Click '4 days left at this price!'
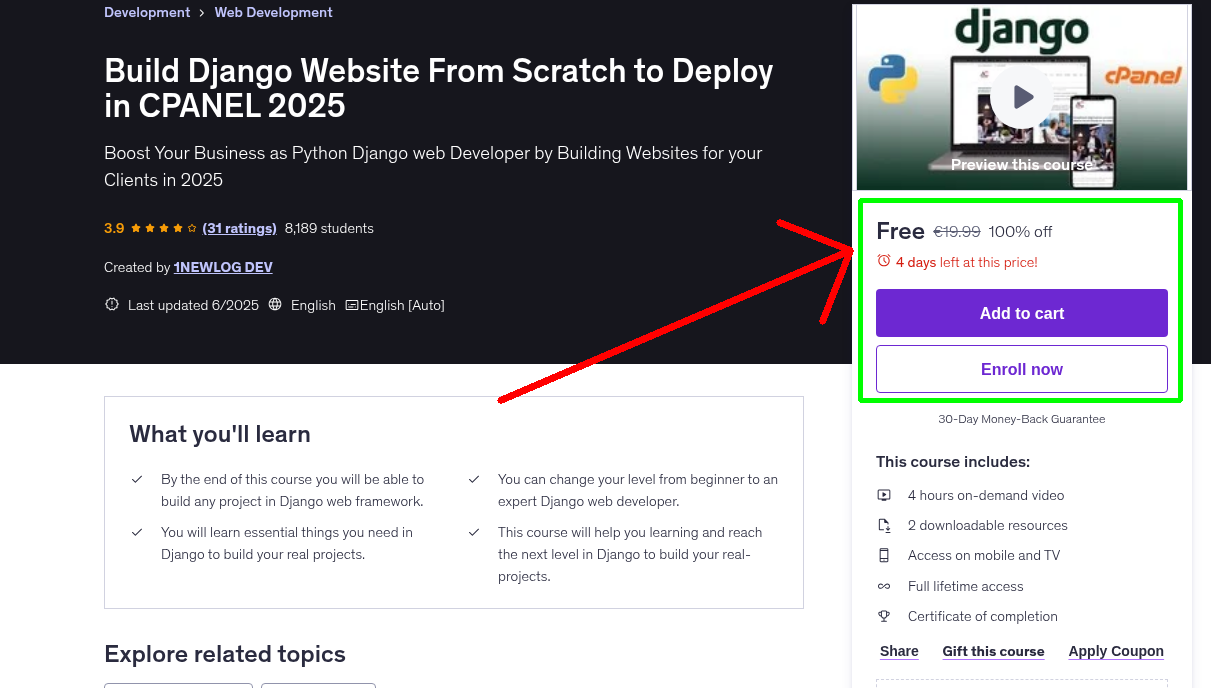1211x688 pixels. (967, 262)
